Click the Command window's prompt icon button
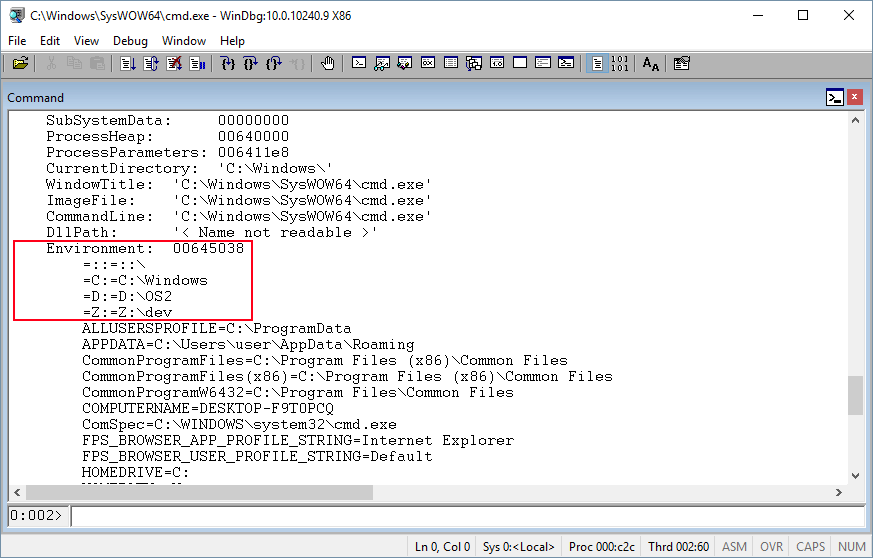The image size is (873, 558). pyautogui.click(x=835, y=97)
